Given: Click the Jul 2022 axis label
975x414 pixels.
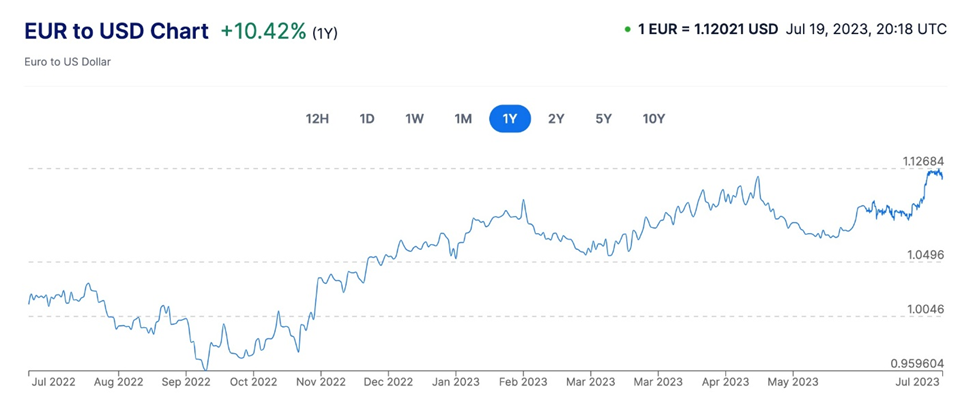Looking at the screenshot, I should (54, 381).
